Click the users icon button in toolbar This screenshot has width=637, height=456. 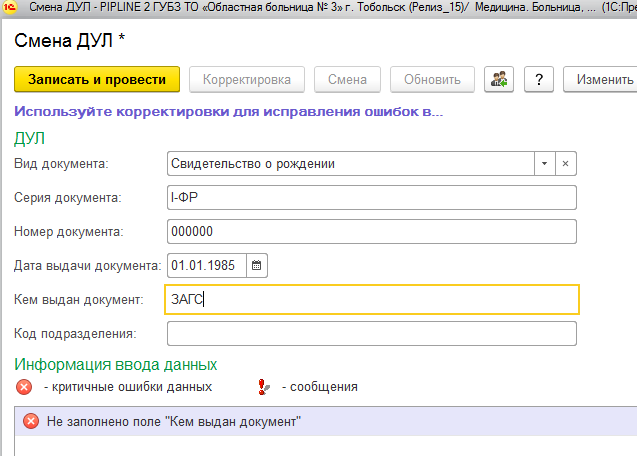coord(498,80)
